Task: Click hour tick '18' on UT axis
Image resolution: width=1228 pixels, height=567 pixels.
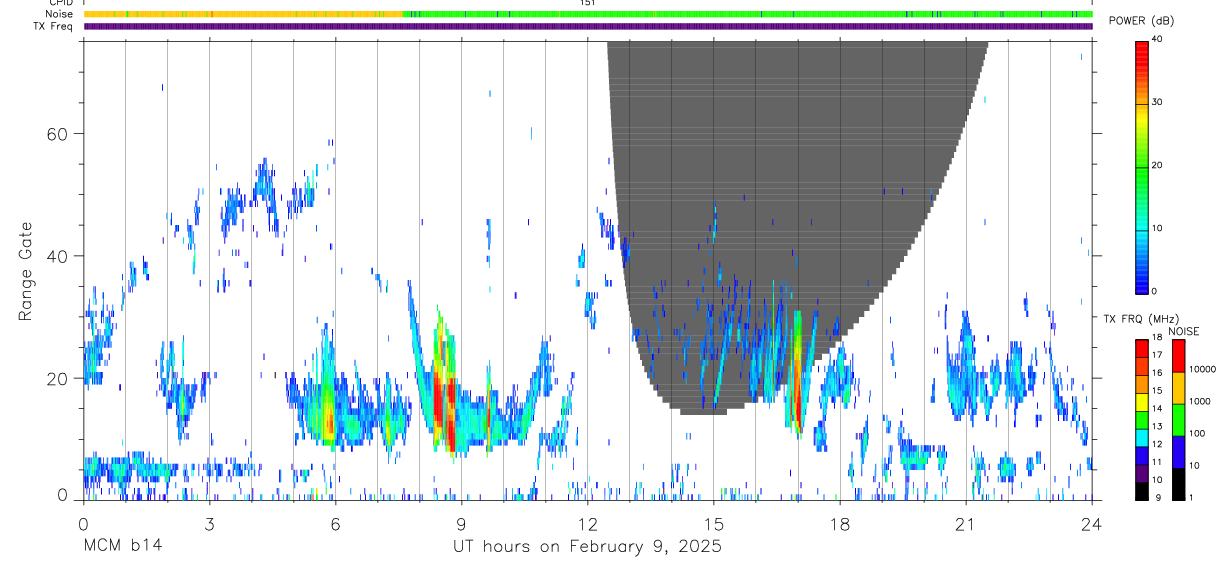Action: tap(839, 524)
